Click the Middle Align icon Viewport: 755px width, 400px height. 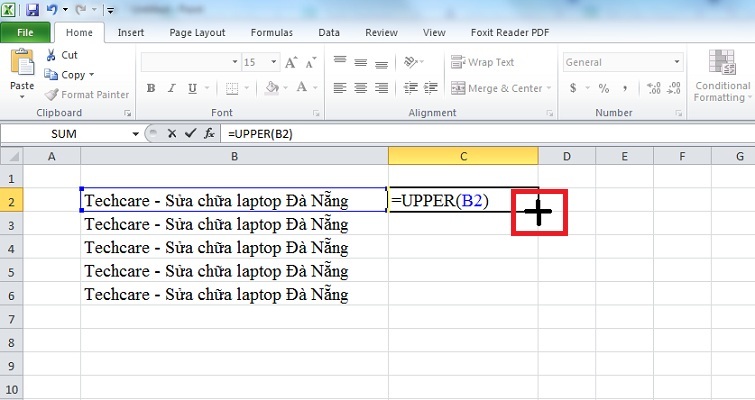[361, 62]
